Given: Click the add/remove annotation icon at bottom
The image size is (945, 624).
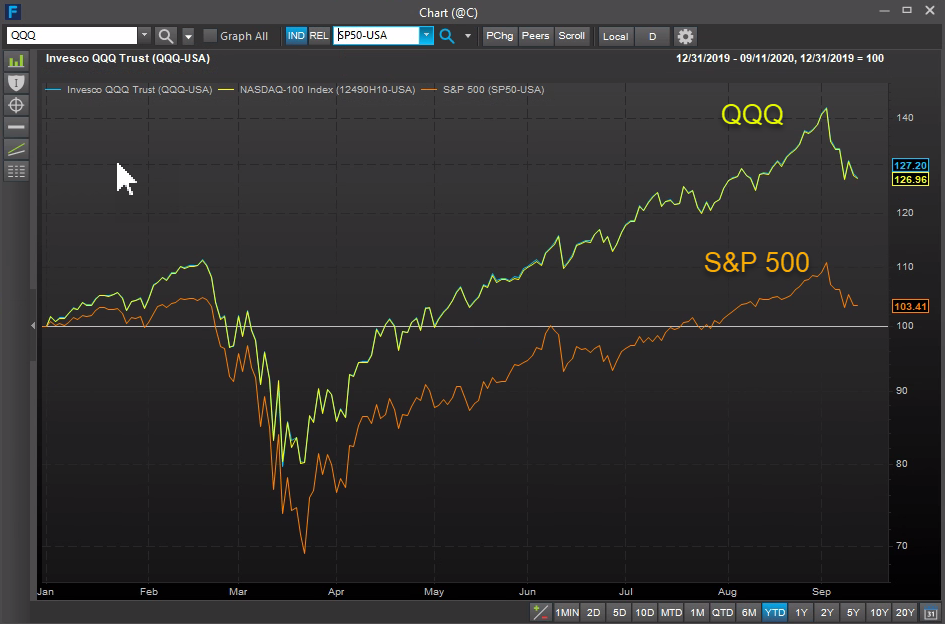Looking at the screenshot, I should click(x=541, y=613).
